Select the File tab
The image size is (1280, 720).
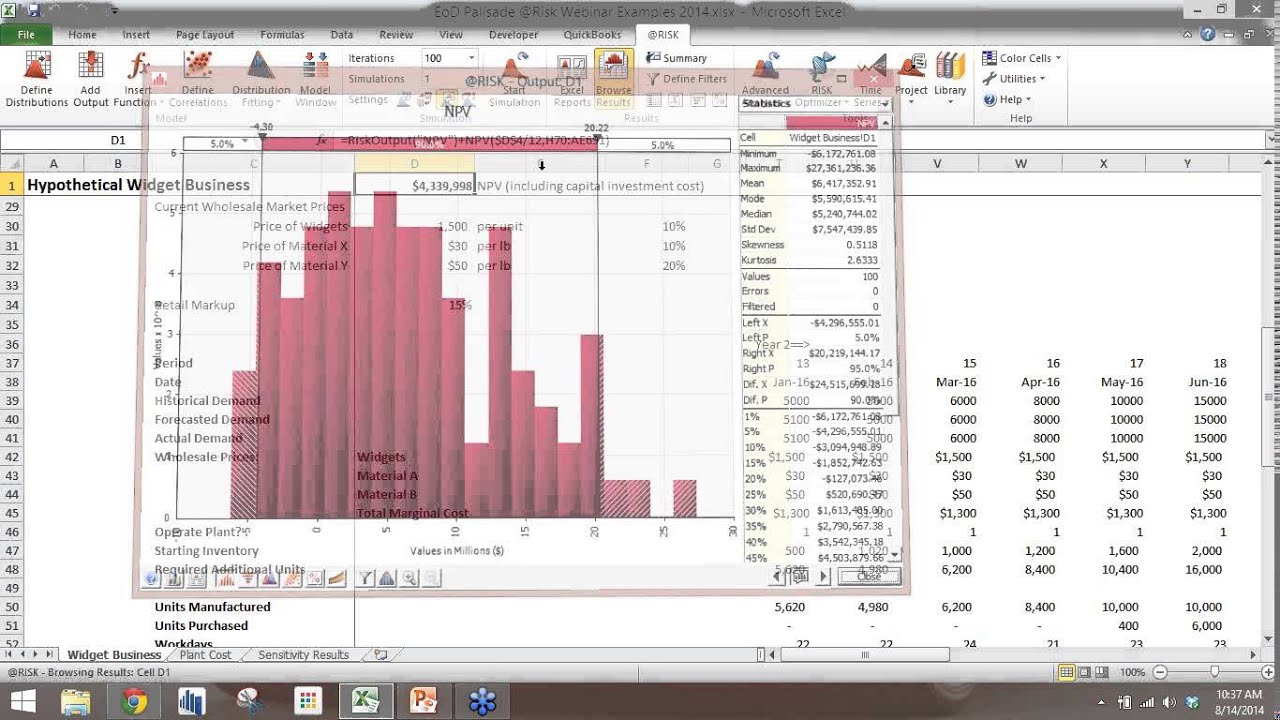point(26,34)
